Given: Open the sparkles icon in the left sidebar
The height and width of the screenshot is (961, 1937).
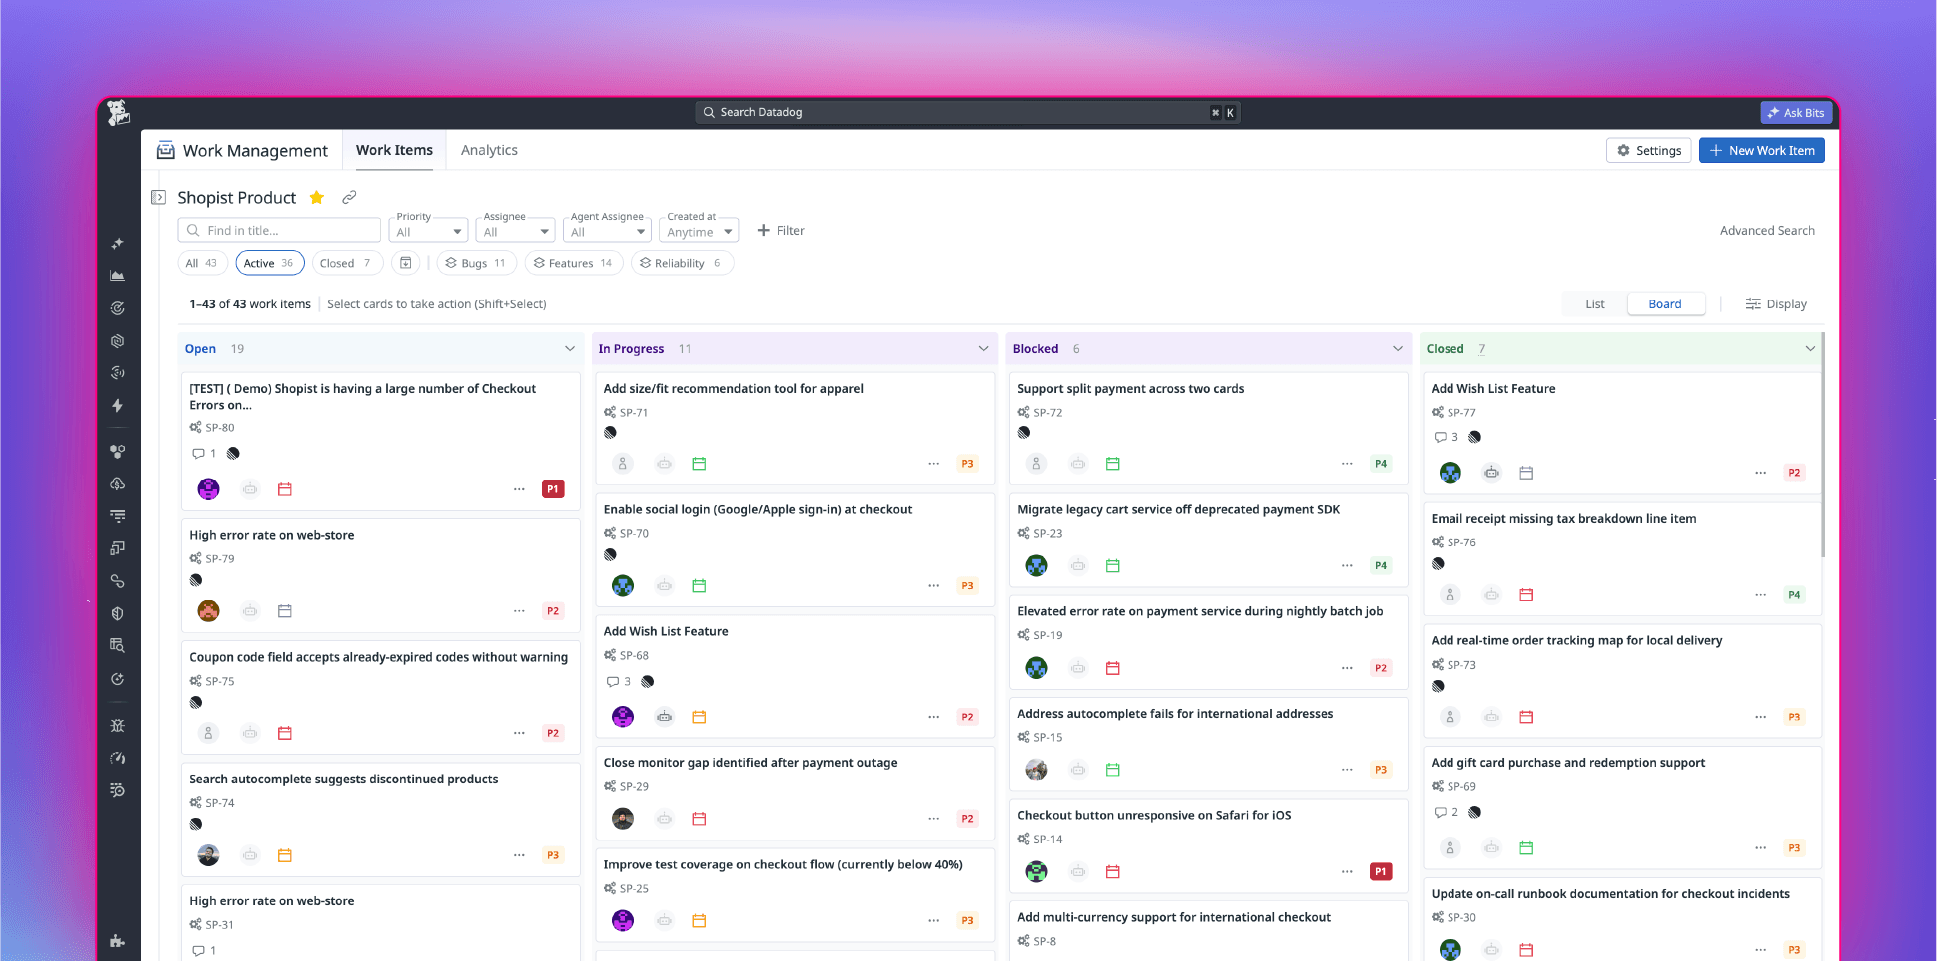Looking at the screenshot, I should tap(118, 243).
